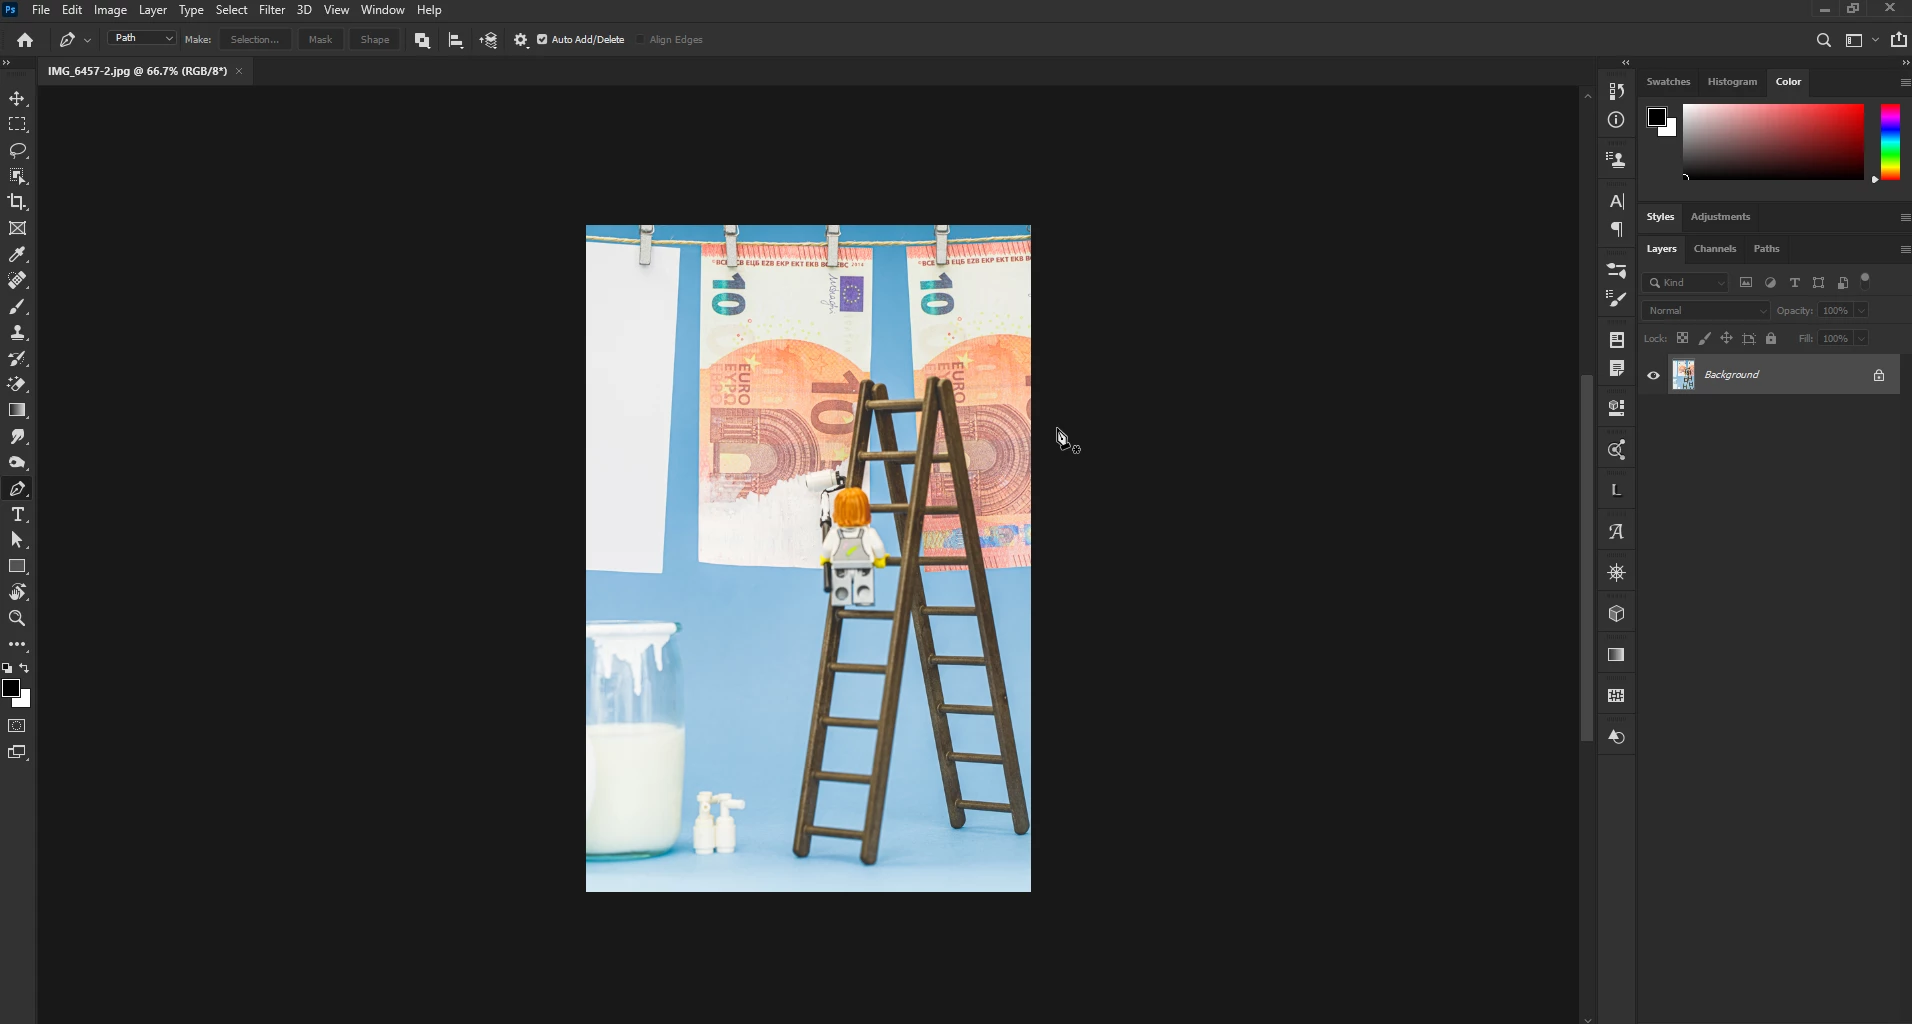This screenshot has width=1912, height=1024.
Task: Click the Home icon
Action: coord(25,40)
